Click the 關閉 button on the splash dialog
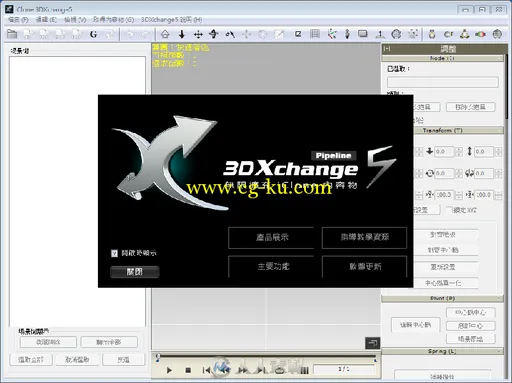Image resolution: width=512 pixels, height=383 pixels. [x=135, y=272]
